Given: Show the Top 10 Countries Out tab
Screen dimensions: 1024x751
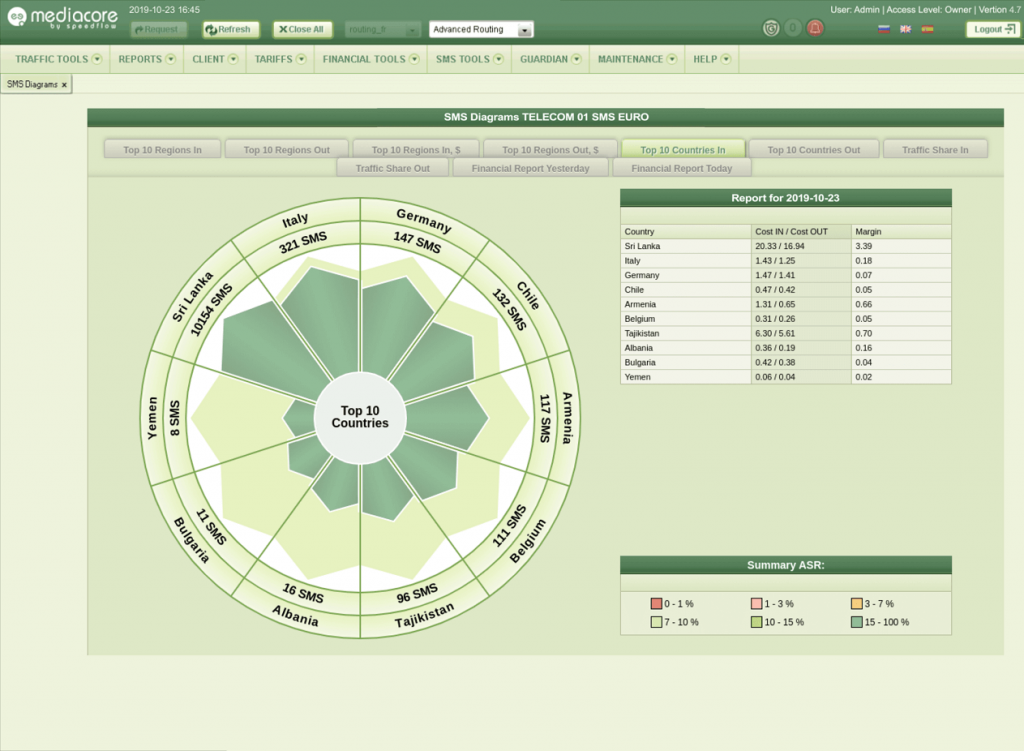Looking at the screenshot, I should coord(814,150).
